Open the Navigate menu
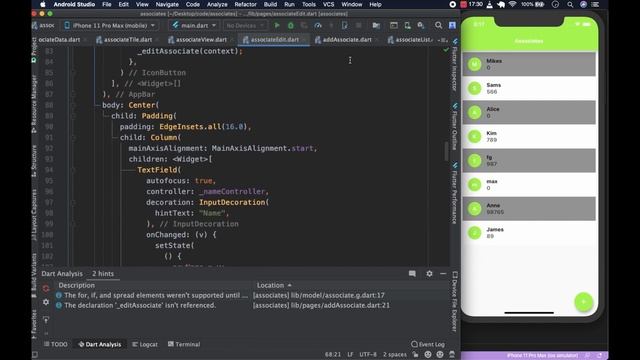Screen dimensions: 640x360 pyautogui.click(x=167, y=4)
